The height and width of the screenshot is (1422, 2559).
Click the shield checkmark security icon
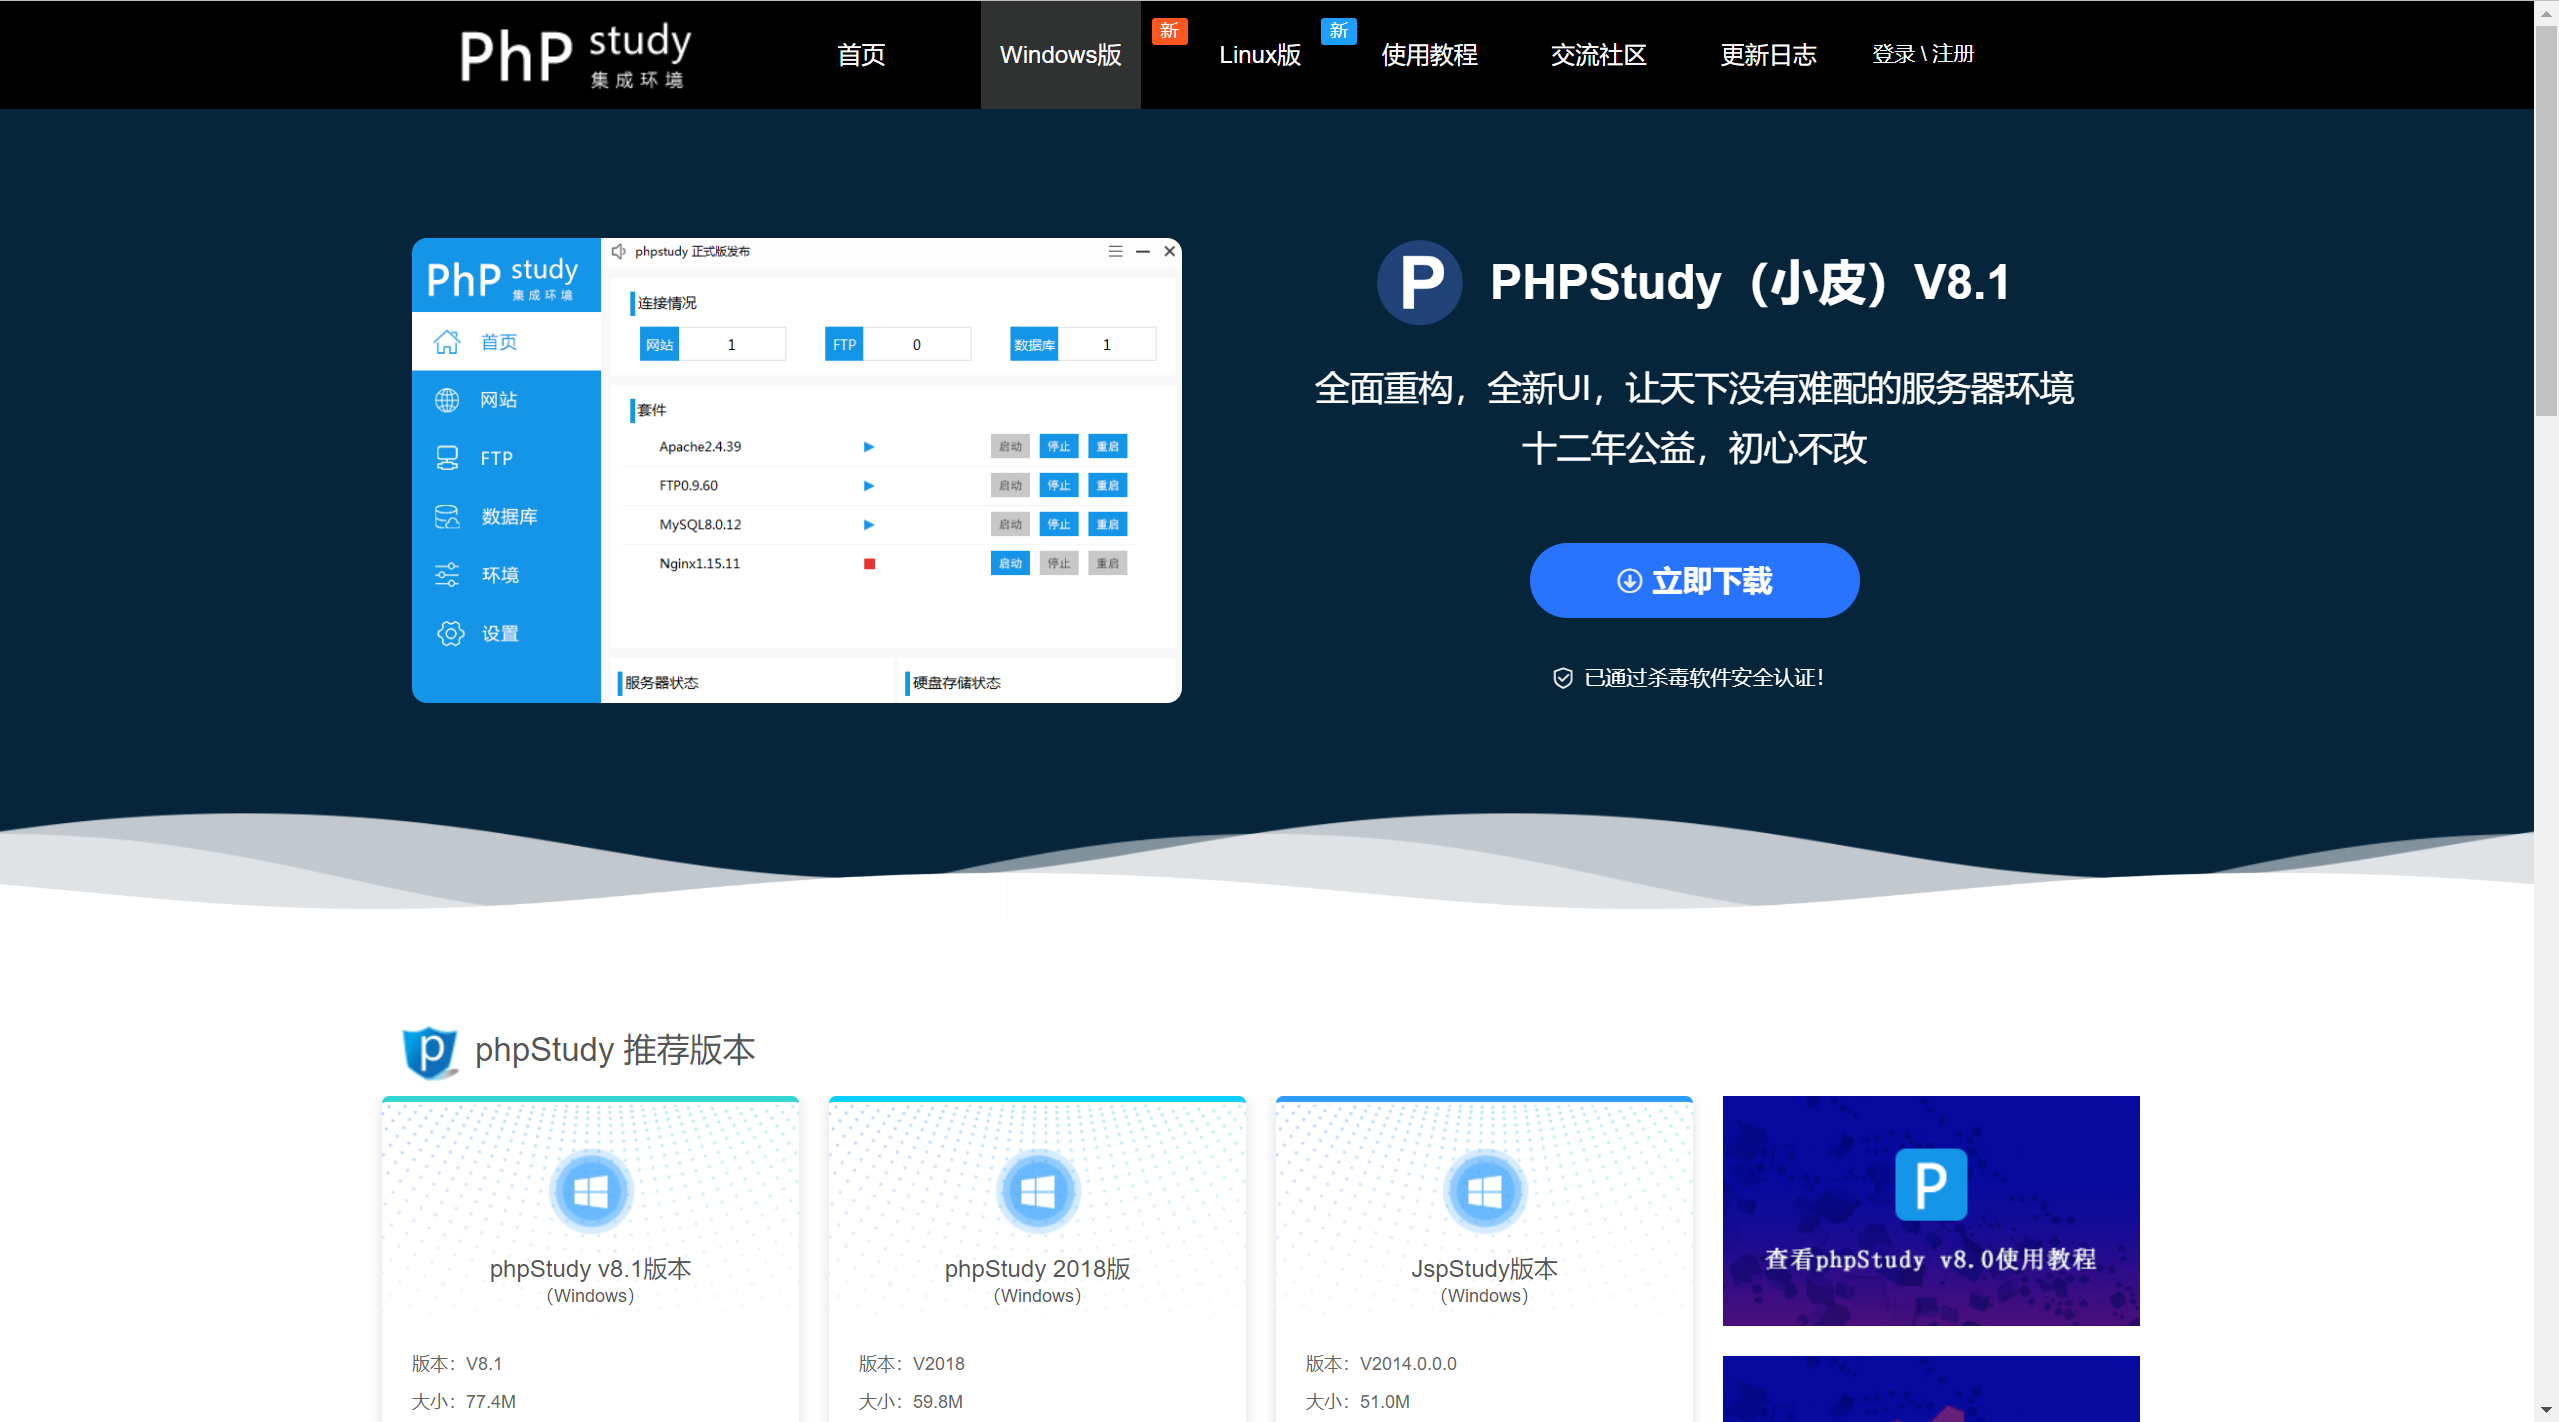pyautogui.click(x=1562, y=678)
